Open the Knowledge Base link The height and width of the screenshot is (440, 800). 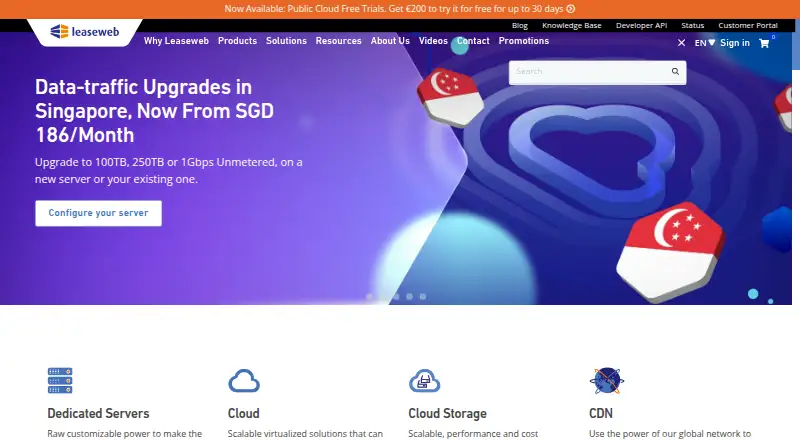click(571, 26)
